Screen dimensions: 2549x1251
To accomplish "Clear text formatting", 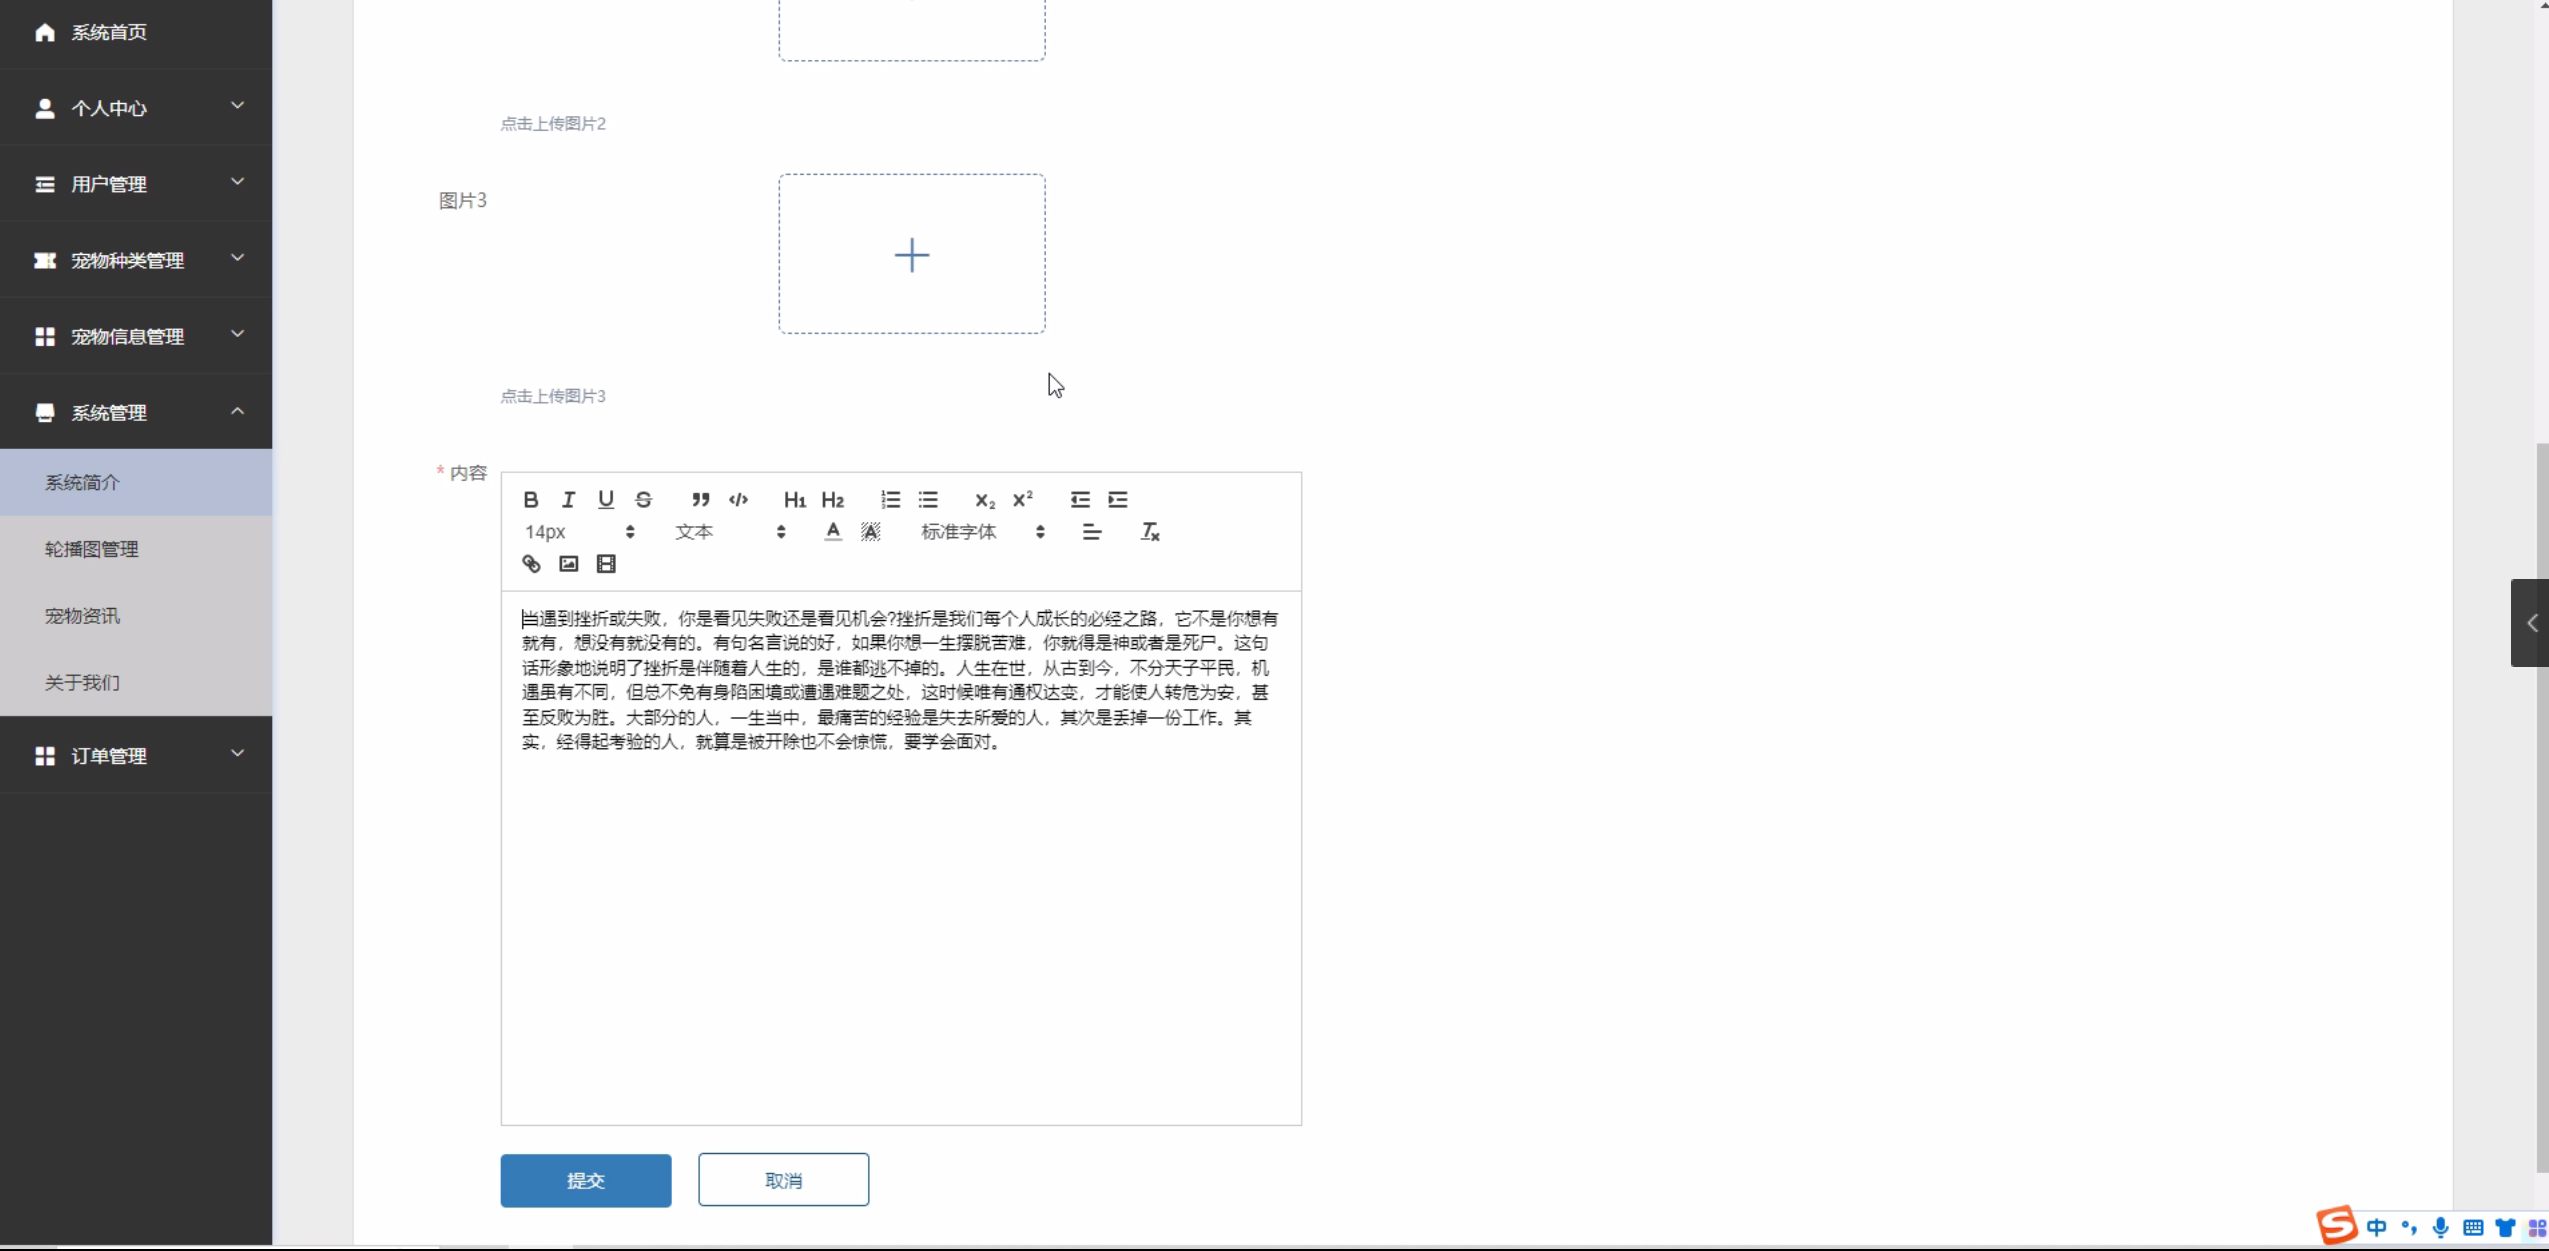I will click(1150, 532).
